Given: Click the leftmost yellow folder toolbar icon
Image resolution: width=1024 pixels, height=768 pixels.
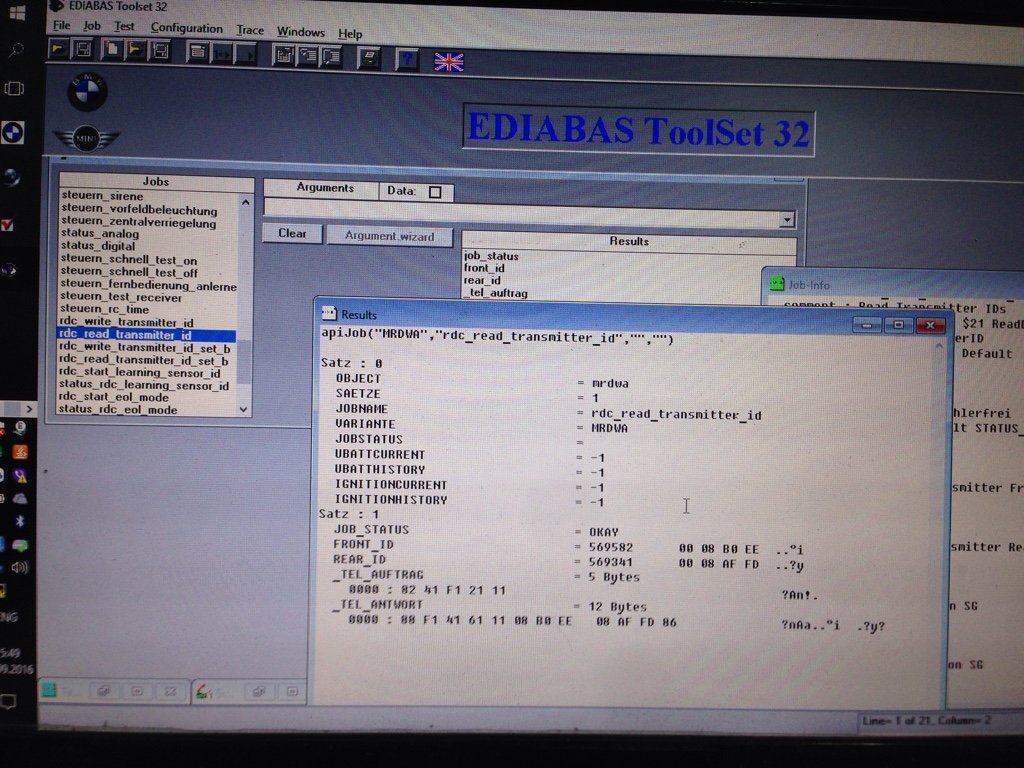Looking at the screenshot, I should [58, 48].
